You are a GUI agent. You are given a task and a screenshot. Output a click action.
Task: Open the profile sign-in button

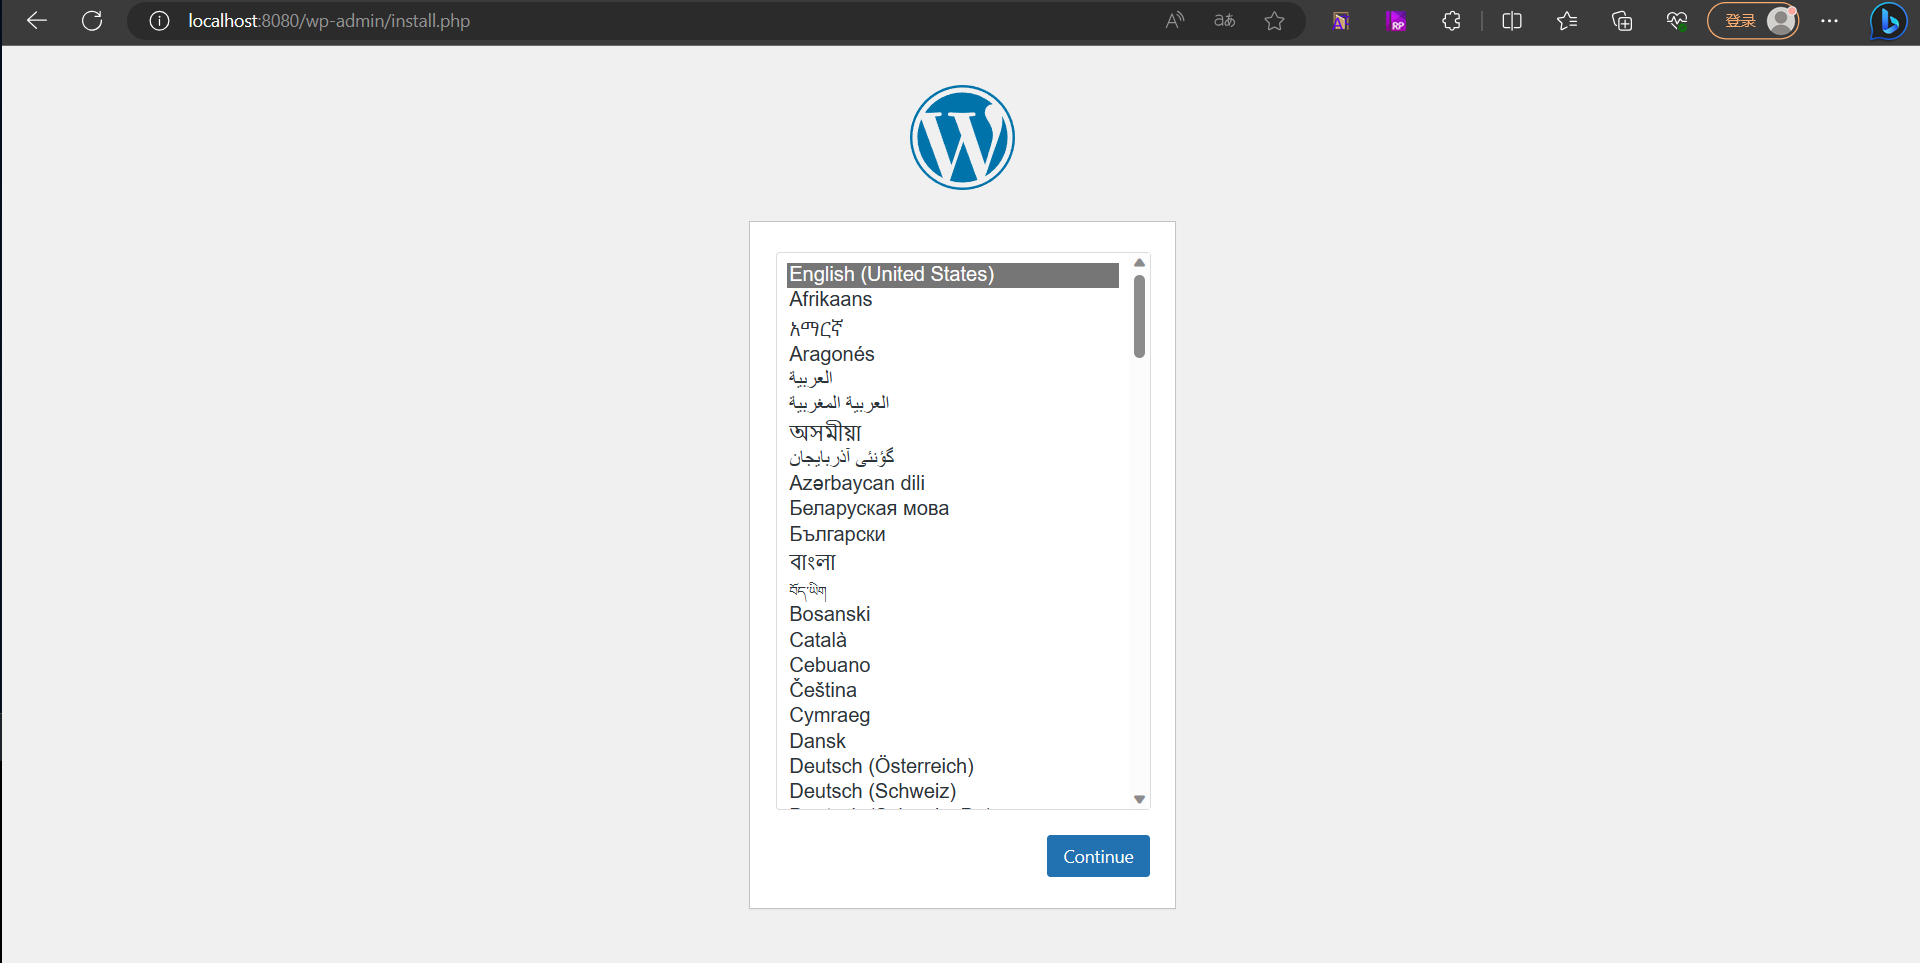click(x=1753, y=21)
